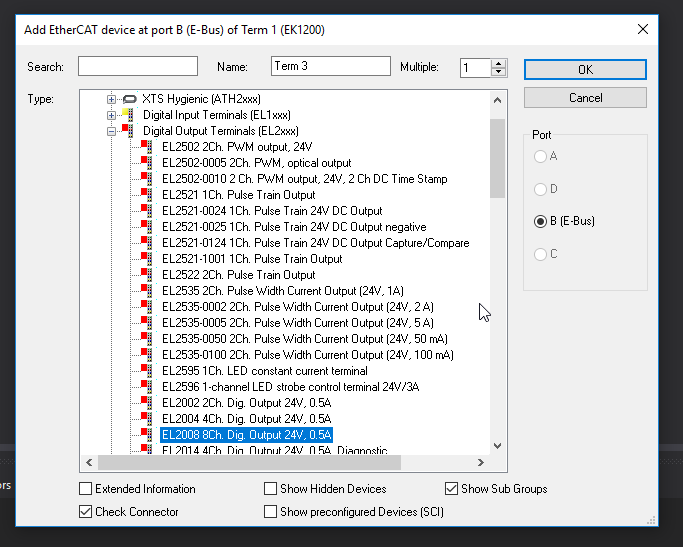Click the Digital Input Terminals yellow terminal icon
The width and height of the screenshot is (683, 547).
point(128,115)
